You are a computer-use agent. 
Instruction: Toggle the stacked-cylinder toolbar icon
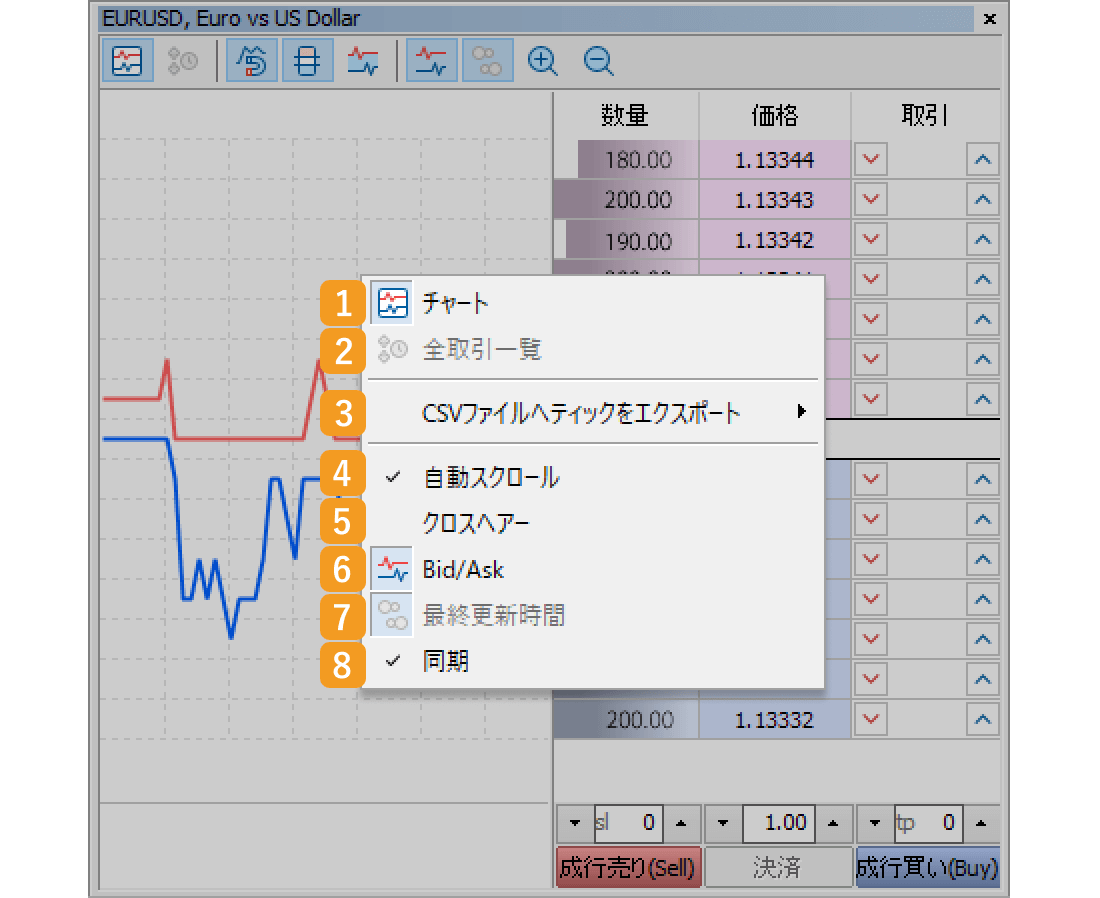click(307, 61)
